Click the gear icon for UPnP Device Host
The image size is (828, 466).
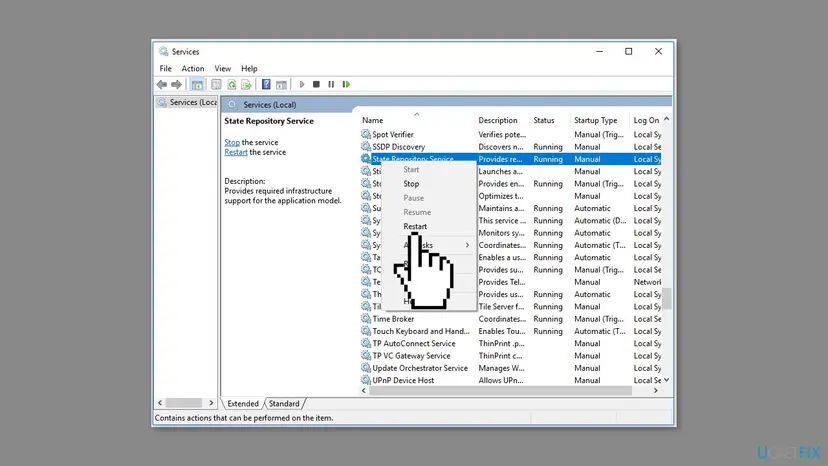(x=365, y=380)
